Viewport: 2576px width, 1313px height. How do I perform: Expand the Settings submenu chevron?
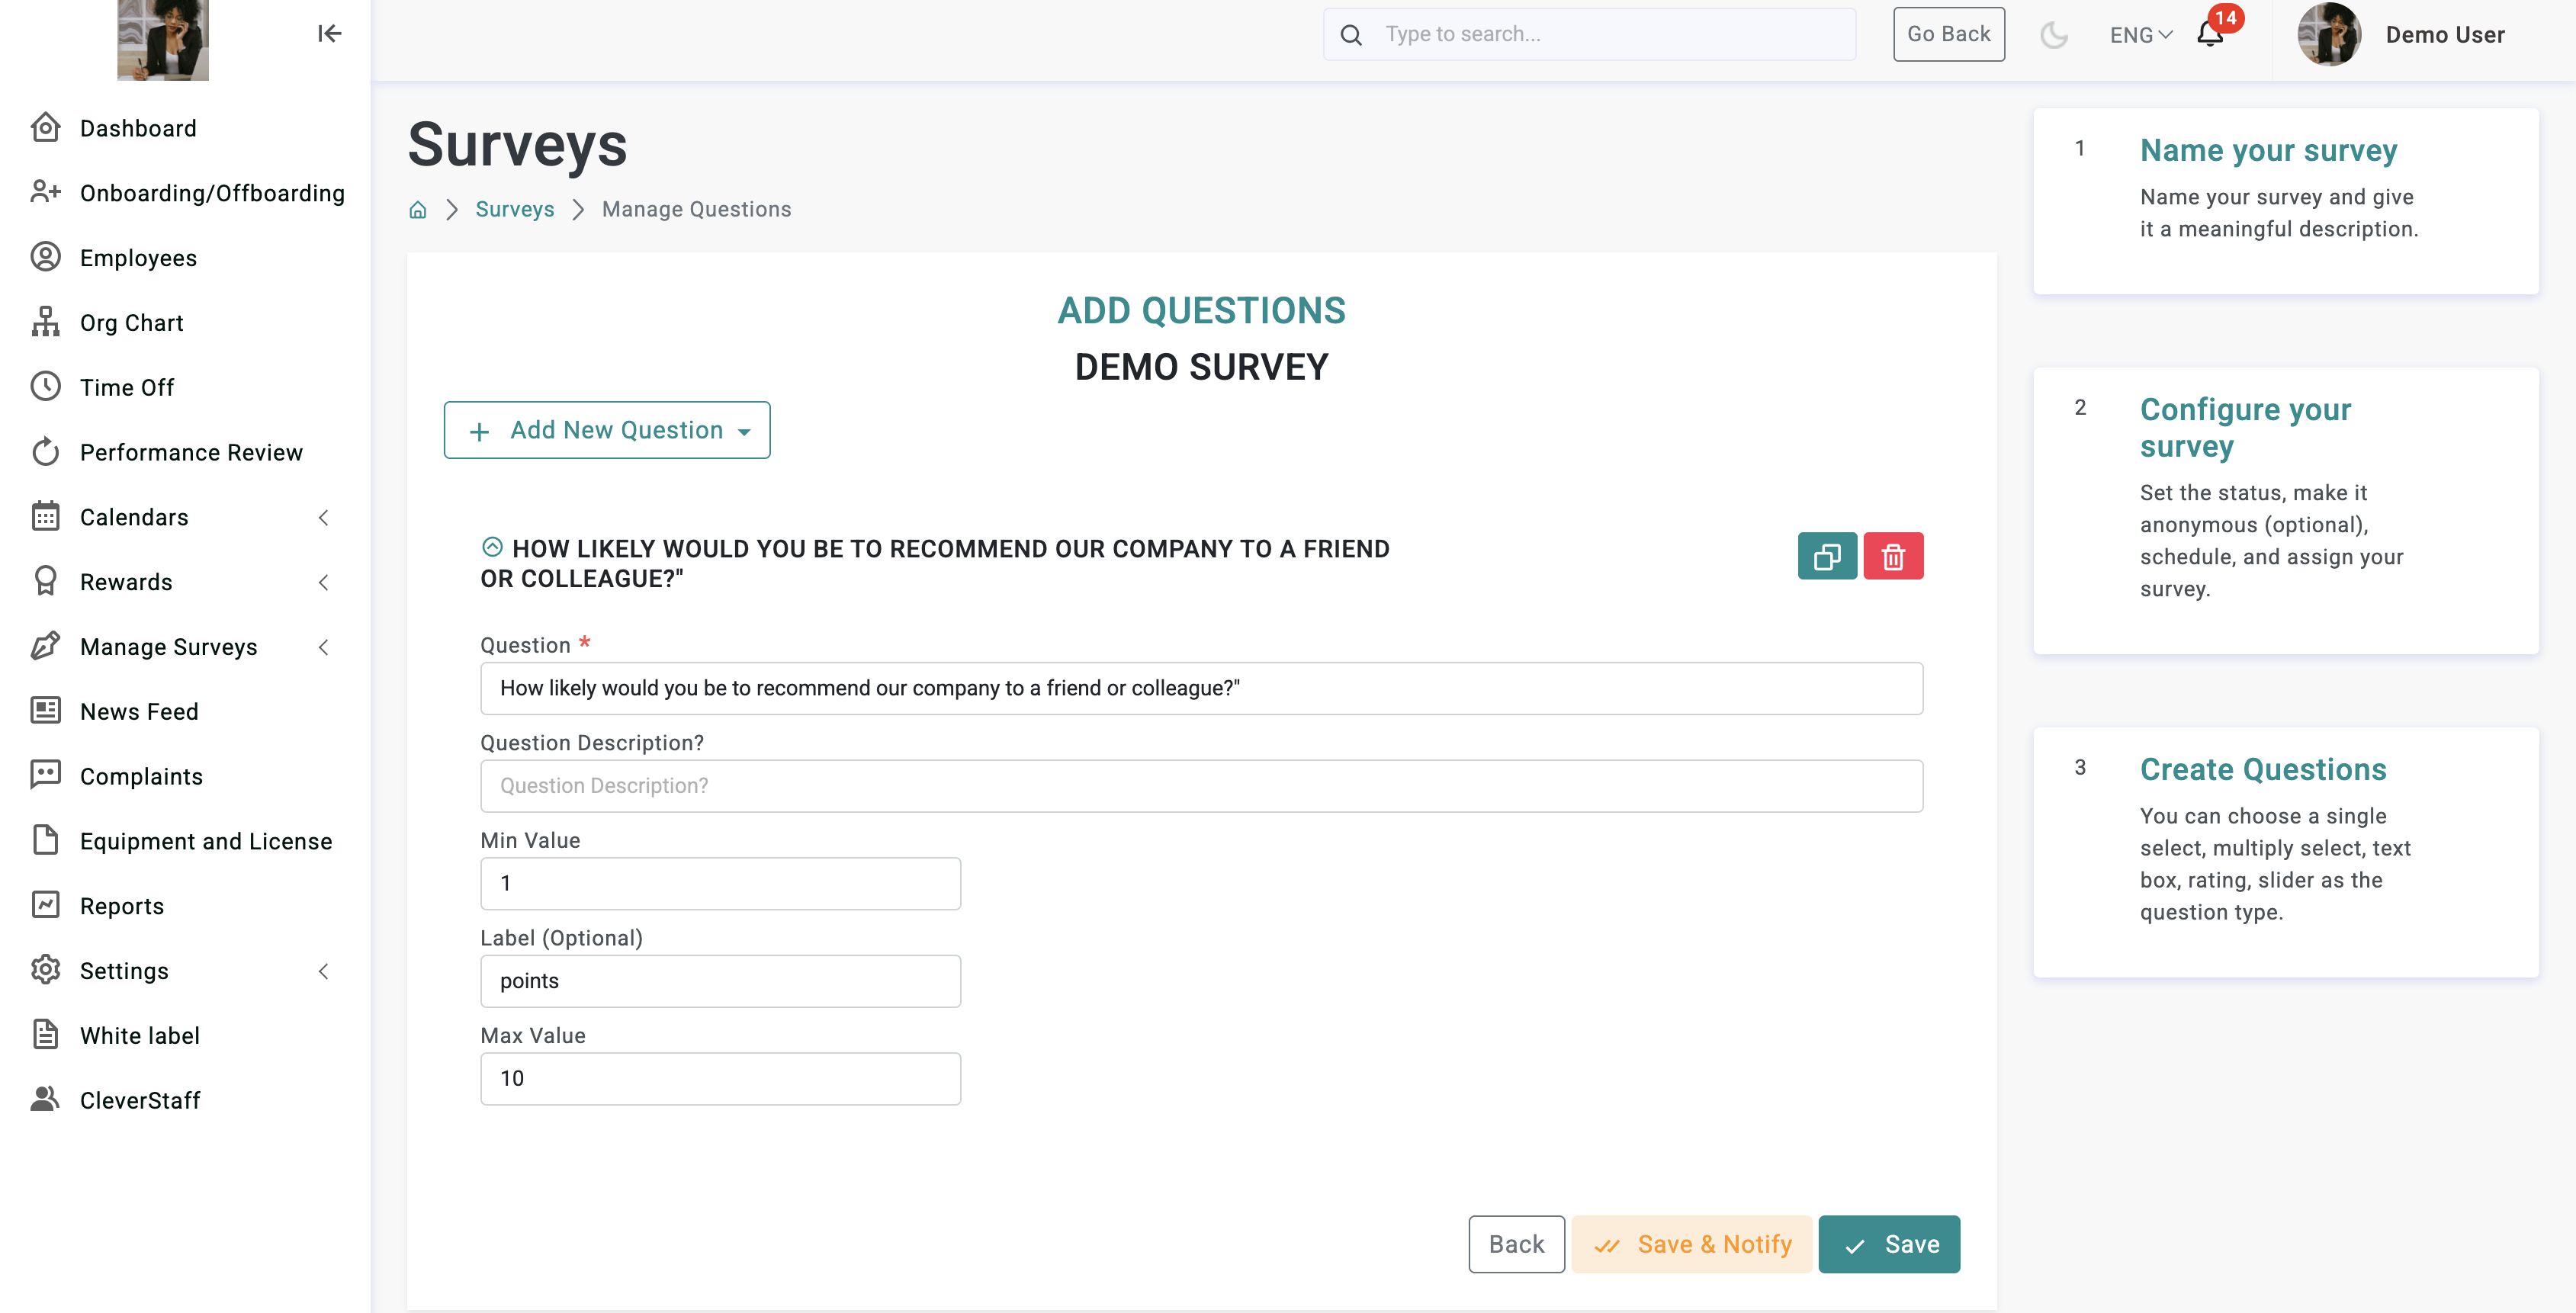tap(323, 971)
